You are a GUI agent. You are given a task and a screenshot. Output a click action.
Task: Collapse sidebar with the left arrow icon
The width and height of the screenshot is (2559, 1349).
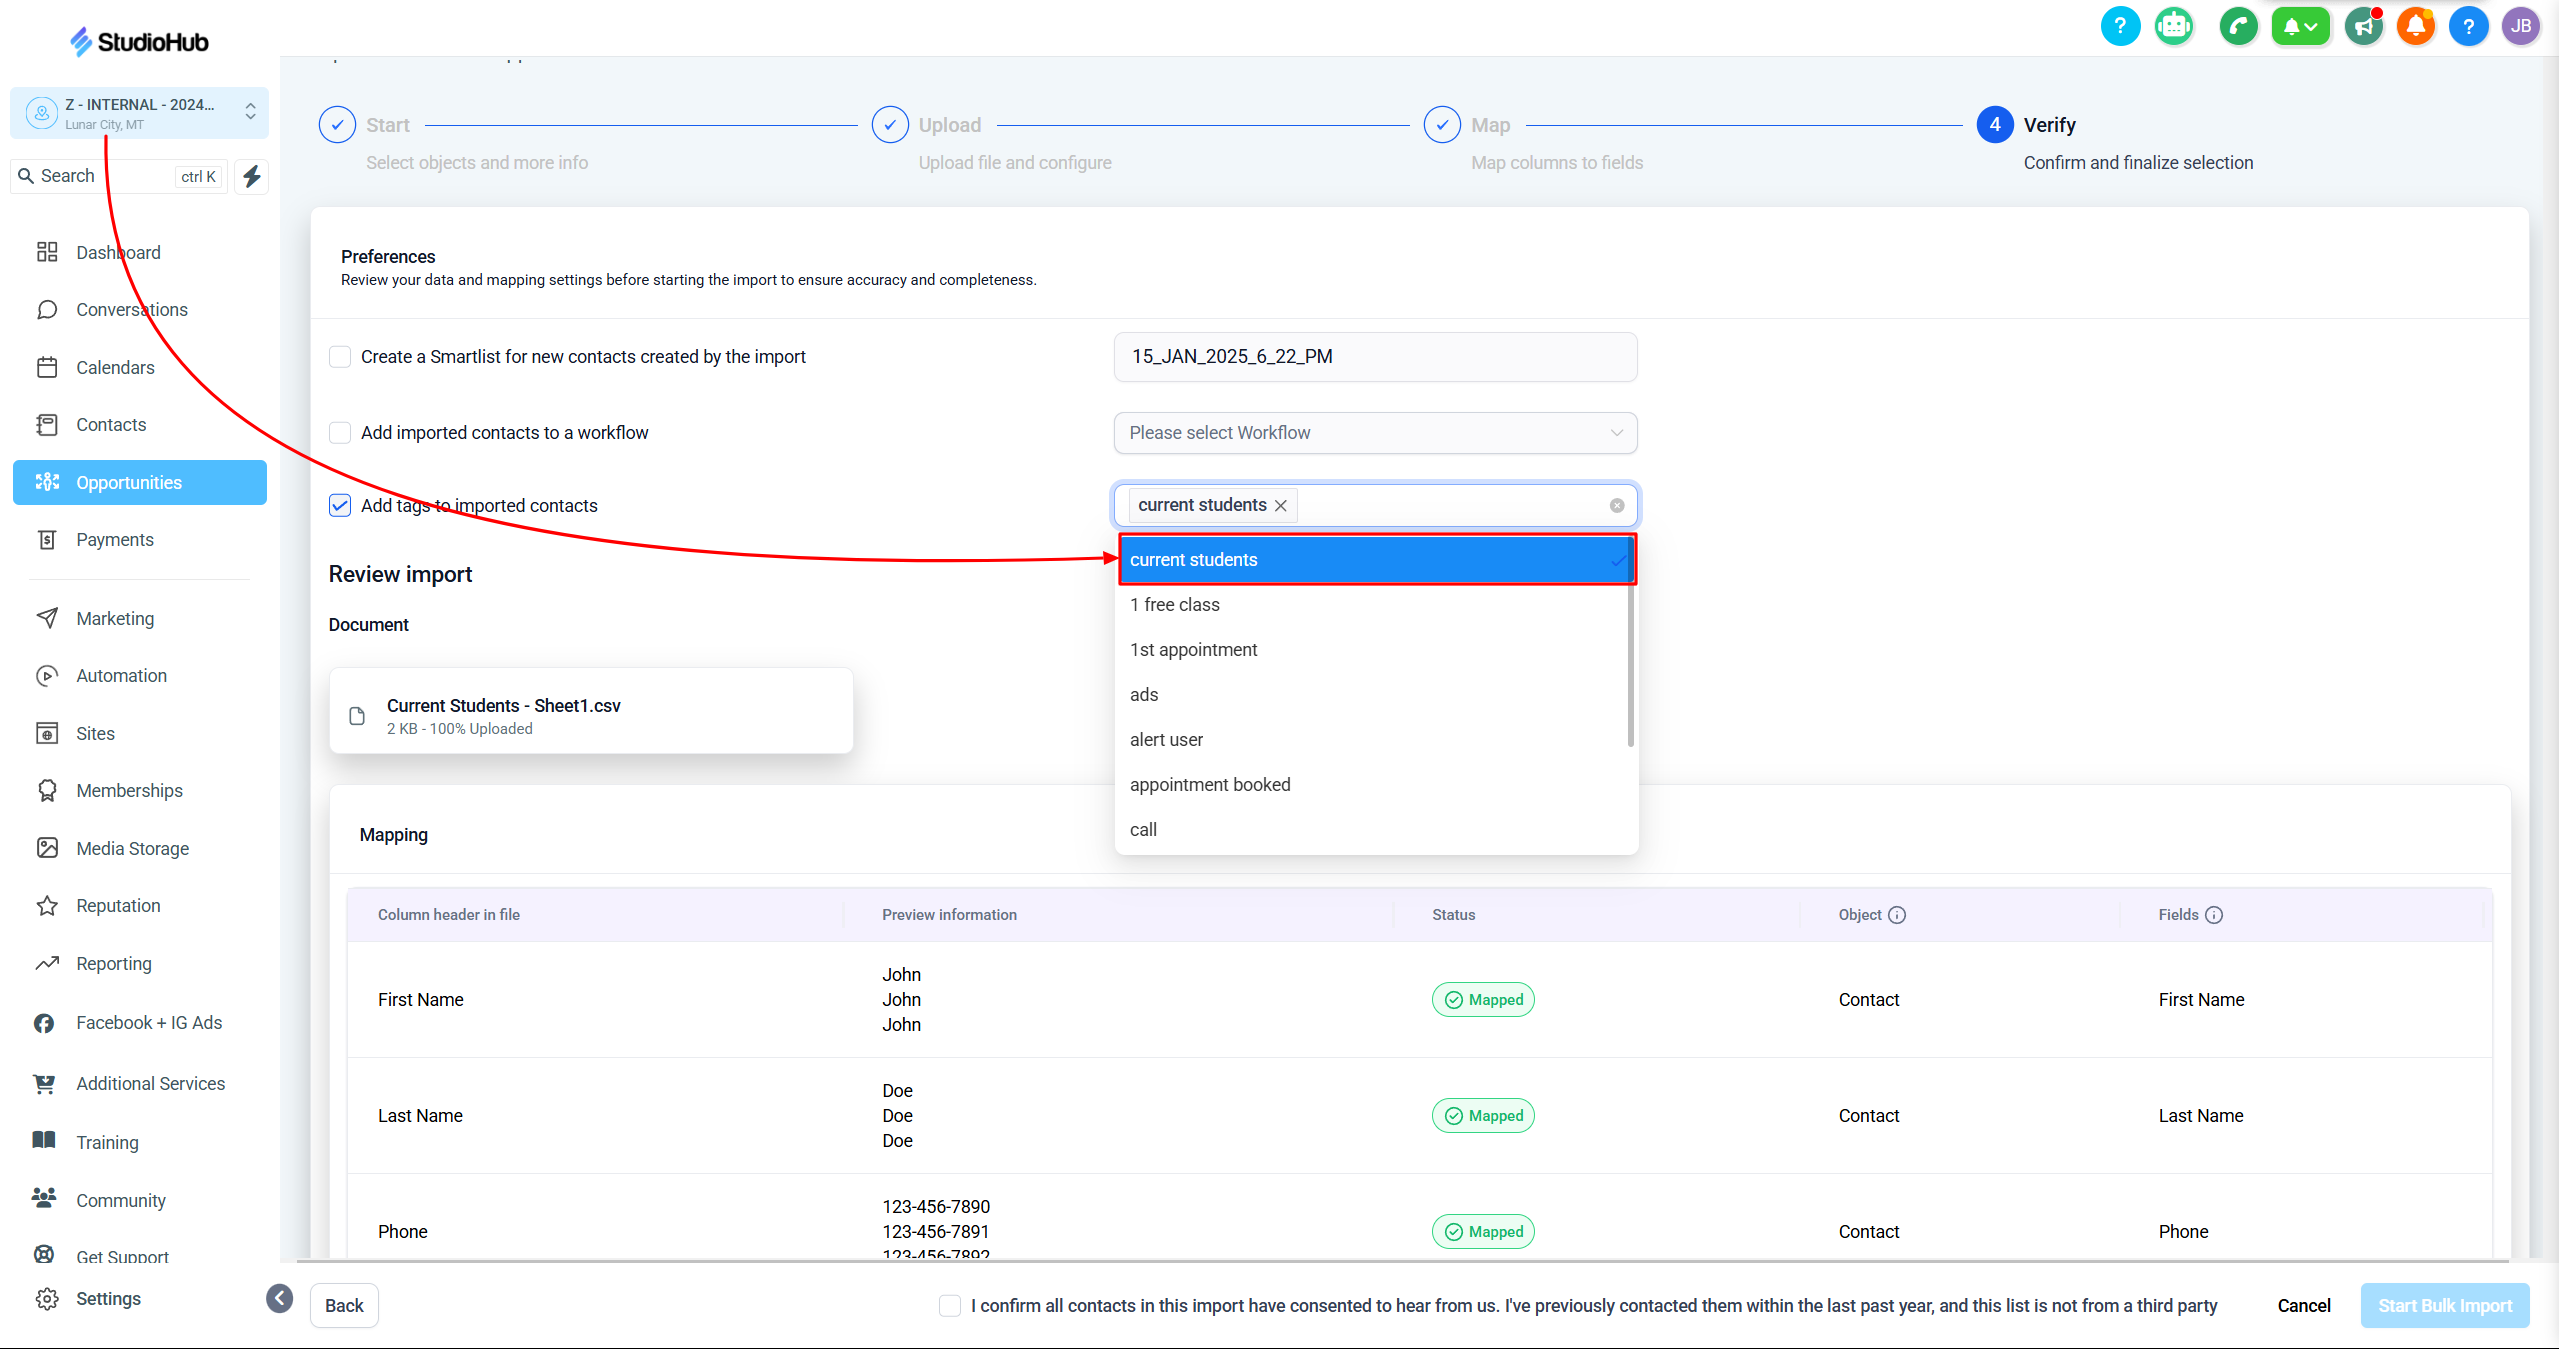pos(280,1298)
